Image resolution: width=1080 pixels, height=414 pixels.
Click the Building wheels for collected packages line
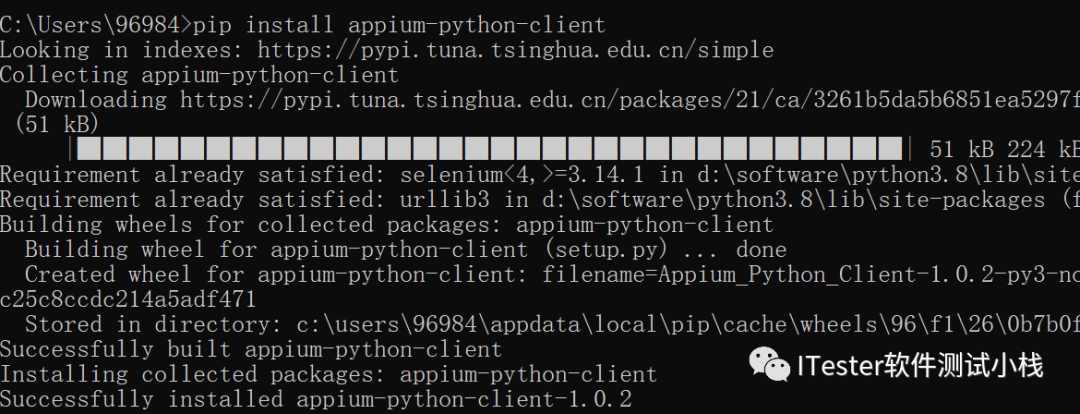tap(386, 225)
